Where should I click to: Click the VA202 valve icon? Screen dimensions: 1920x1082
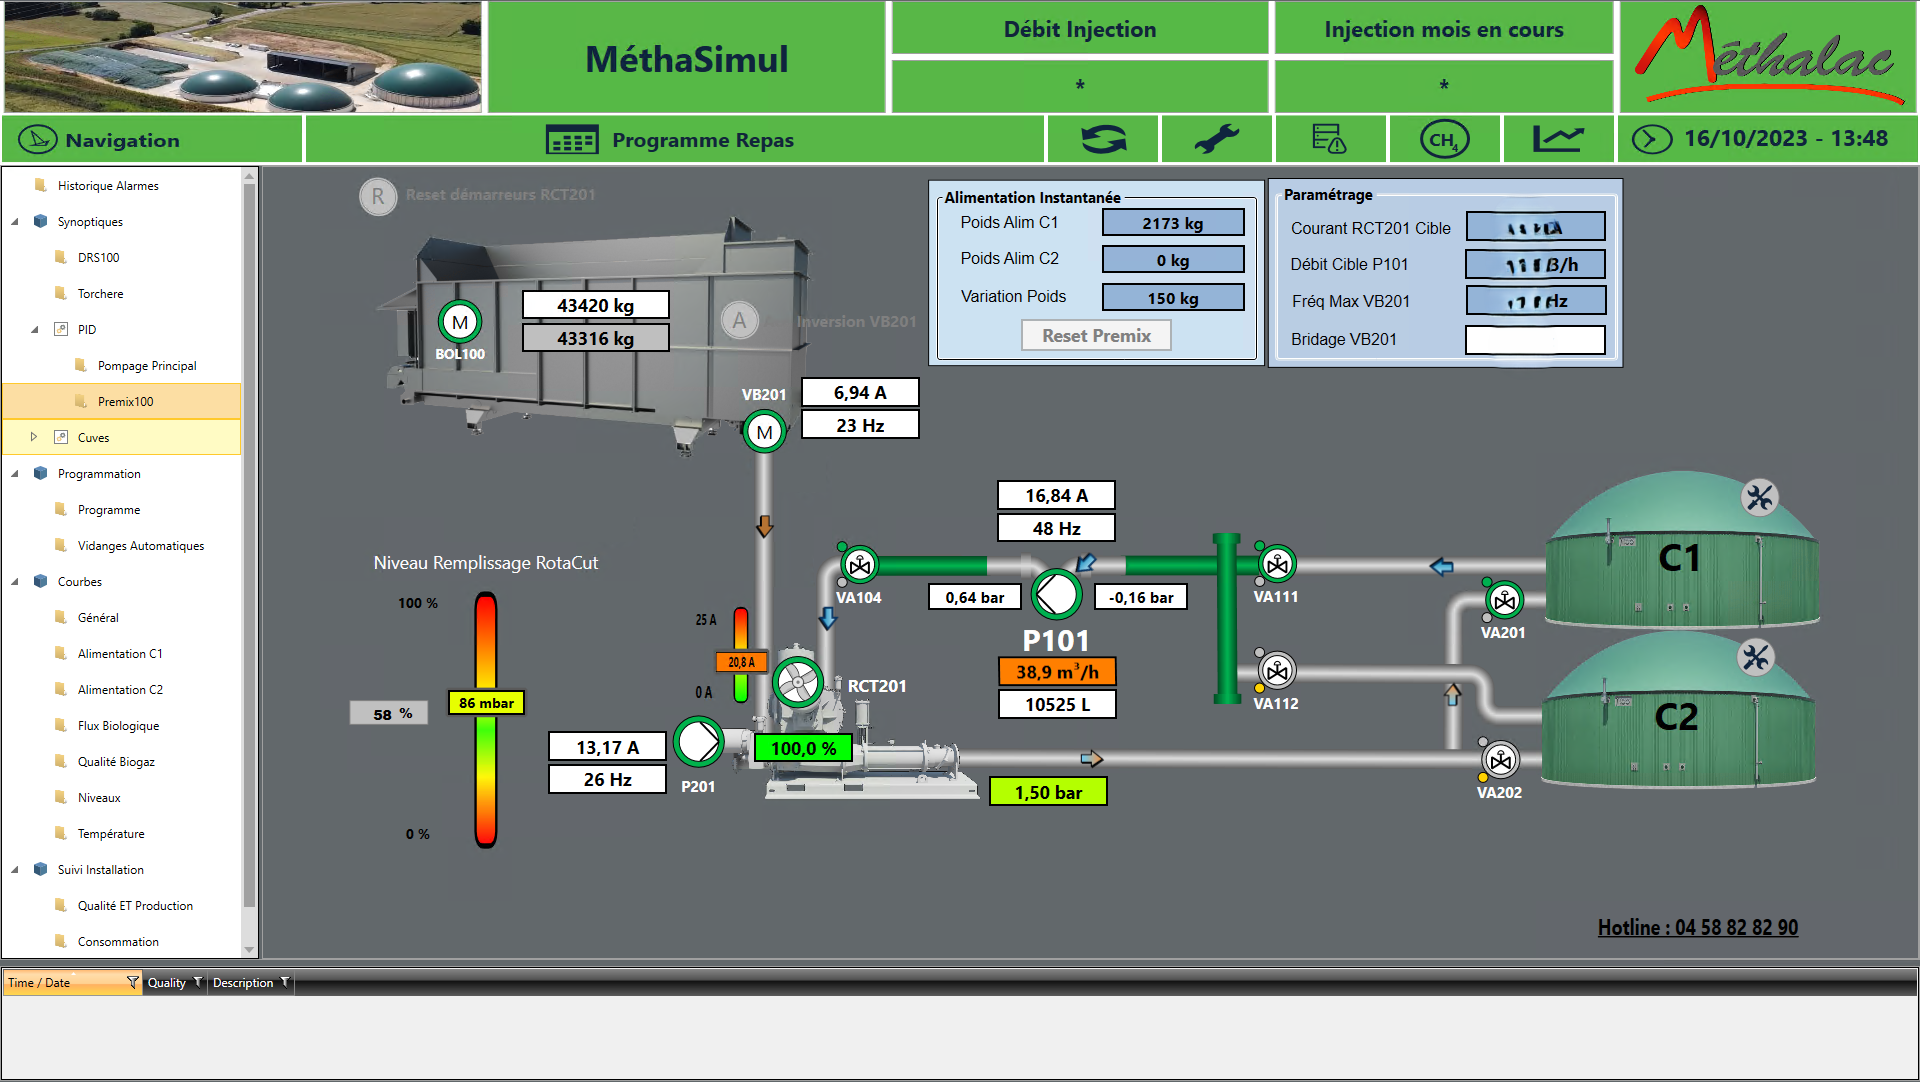(1500, 760)
